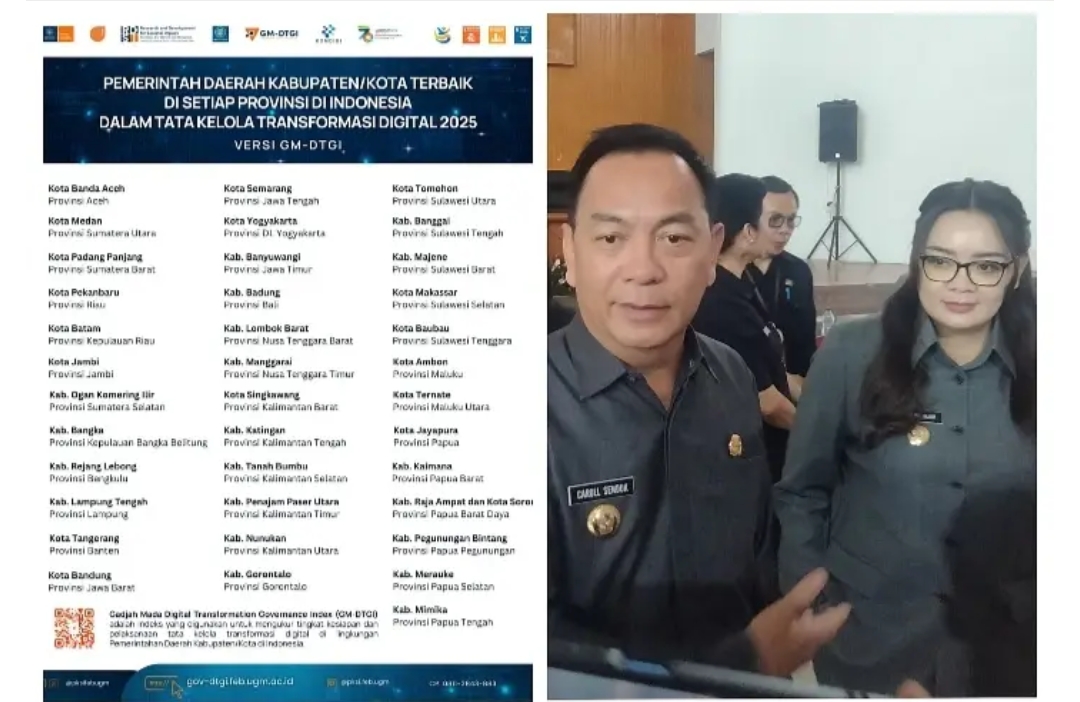Click the Research and Development logo
This screenshot has height=702, width=1080.
(x=157, y=34)
